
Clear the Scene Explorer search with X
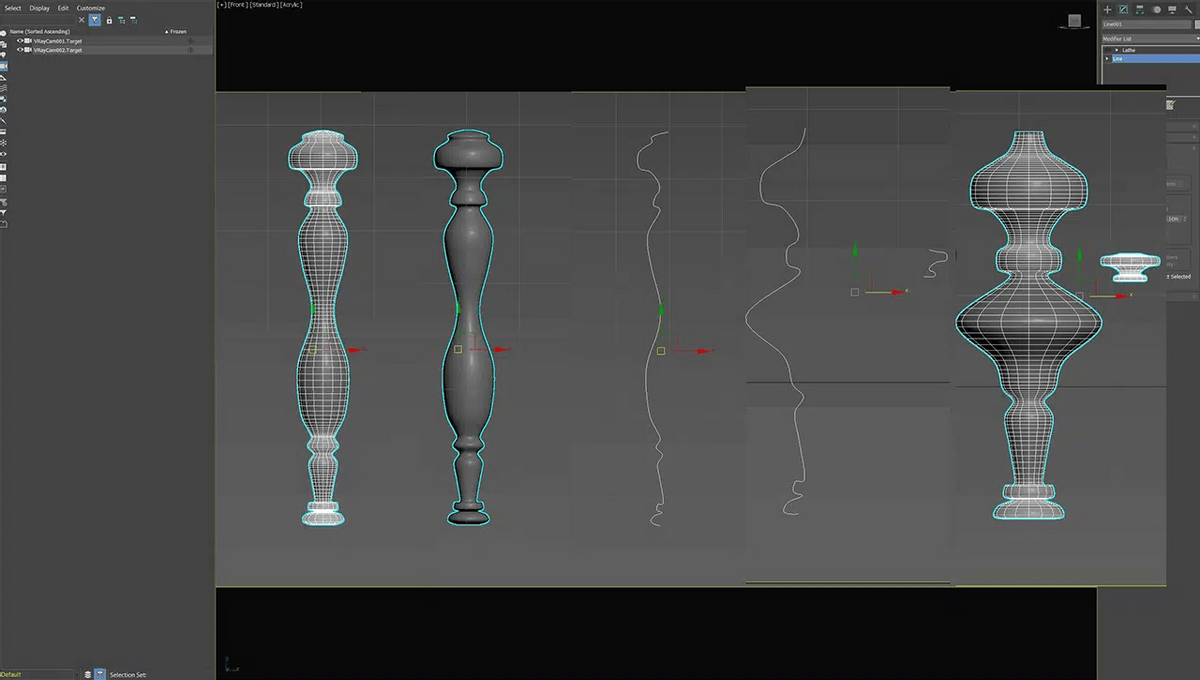point(82,20)
